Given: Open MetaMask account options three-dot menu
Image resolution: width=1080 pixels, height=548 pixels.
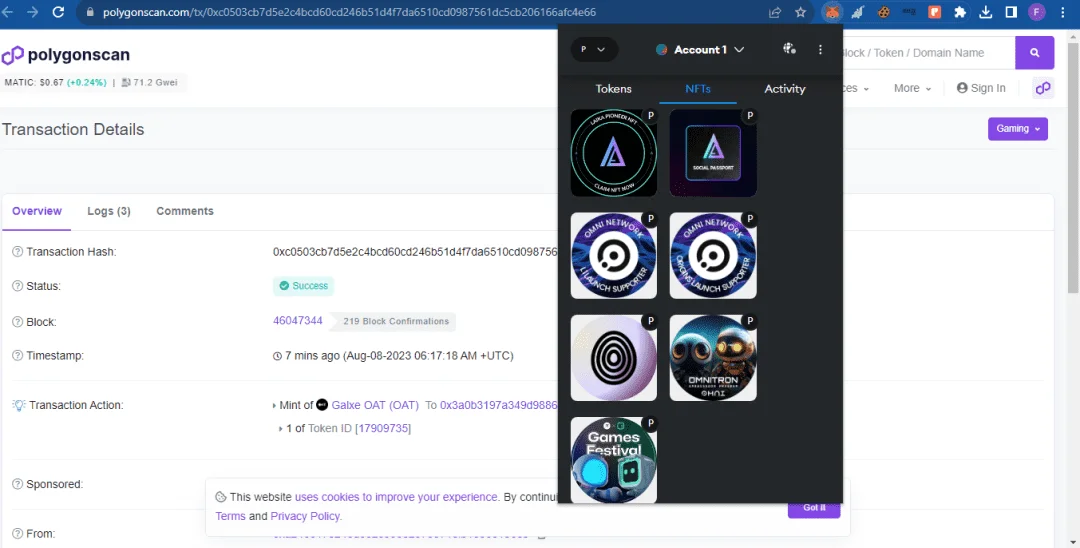Looking at the screenshot, I should [x=820, y=50].
